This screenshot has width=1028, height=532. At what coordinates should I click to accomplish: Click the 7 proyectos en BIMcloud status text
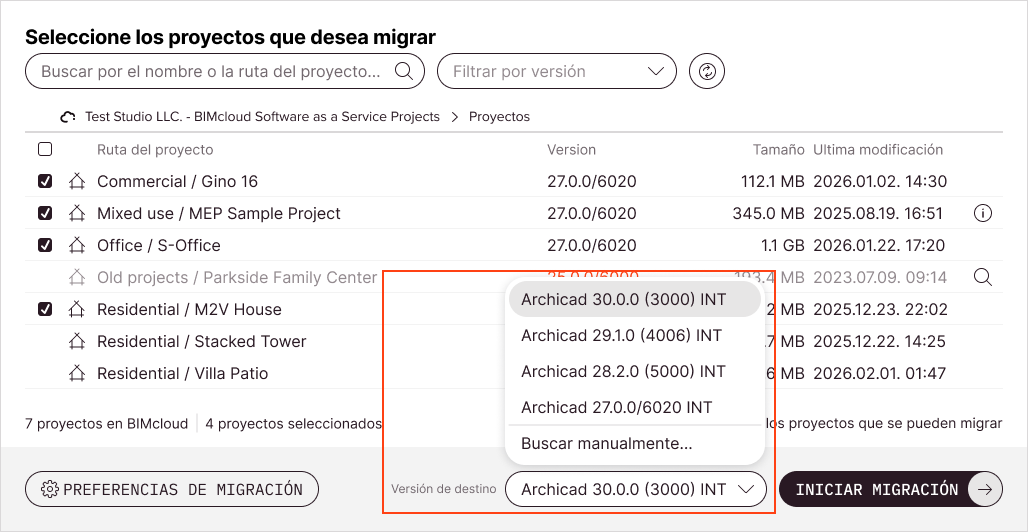click(106, 424)
